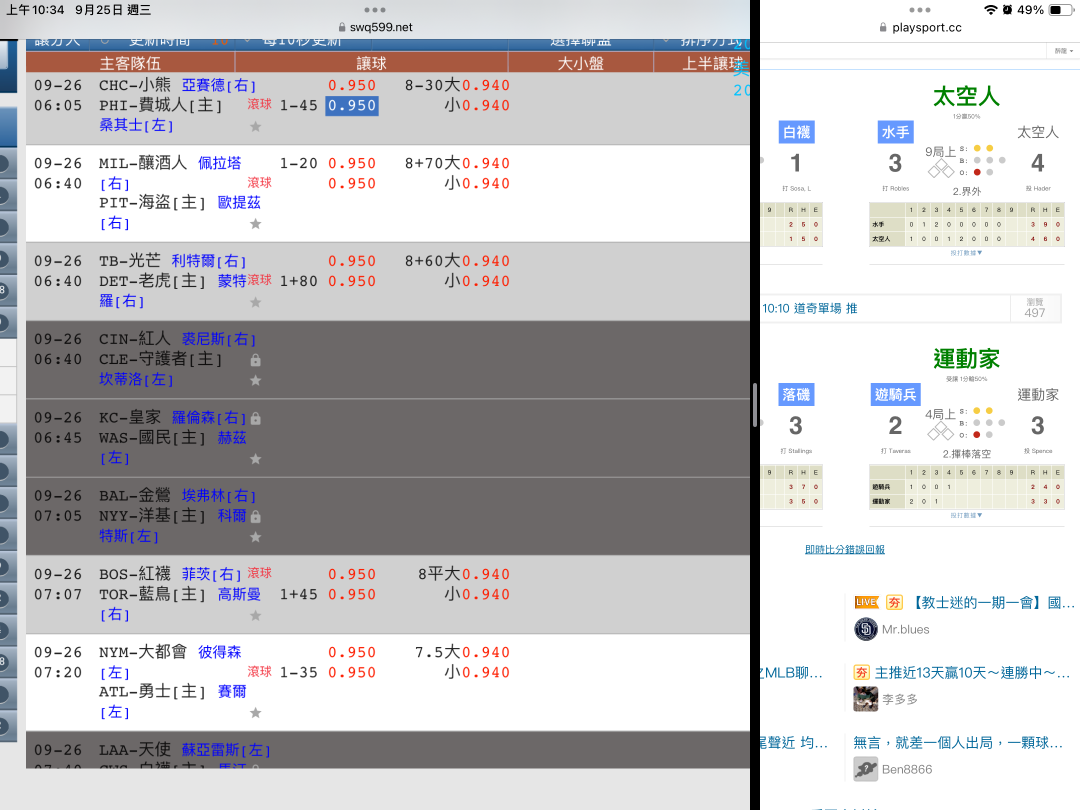Click 小0.940 odds for MIL vs PIT

(477, 184)
